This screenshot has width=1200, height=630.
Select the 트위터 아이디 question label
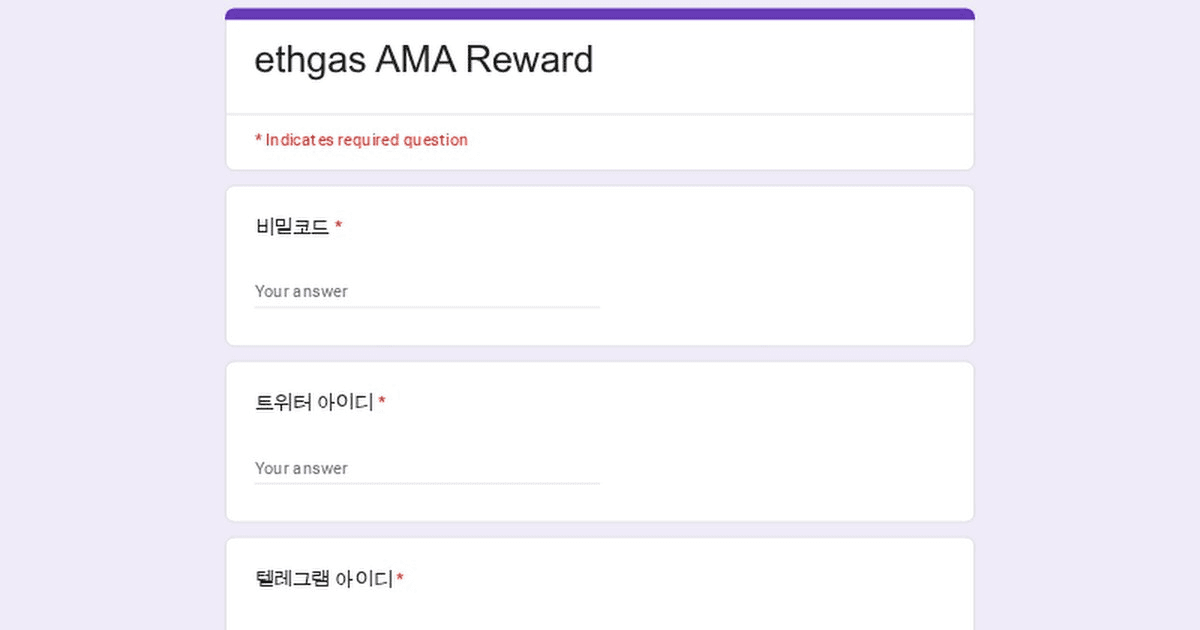314,403
